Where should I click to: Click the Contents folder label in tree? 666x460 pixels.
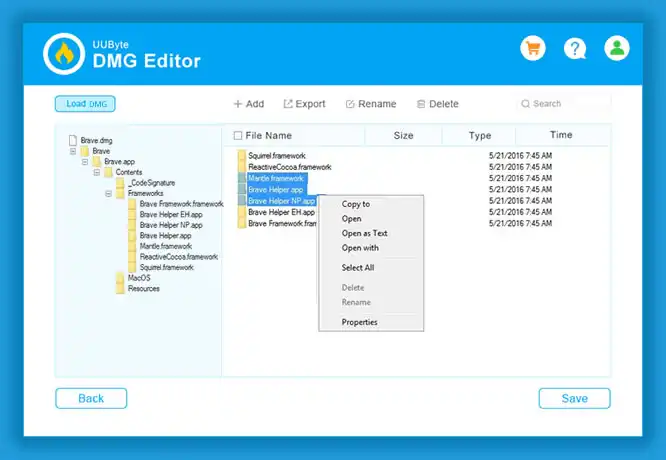[x=129, y=172]
